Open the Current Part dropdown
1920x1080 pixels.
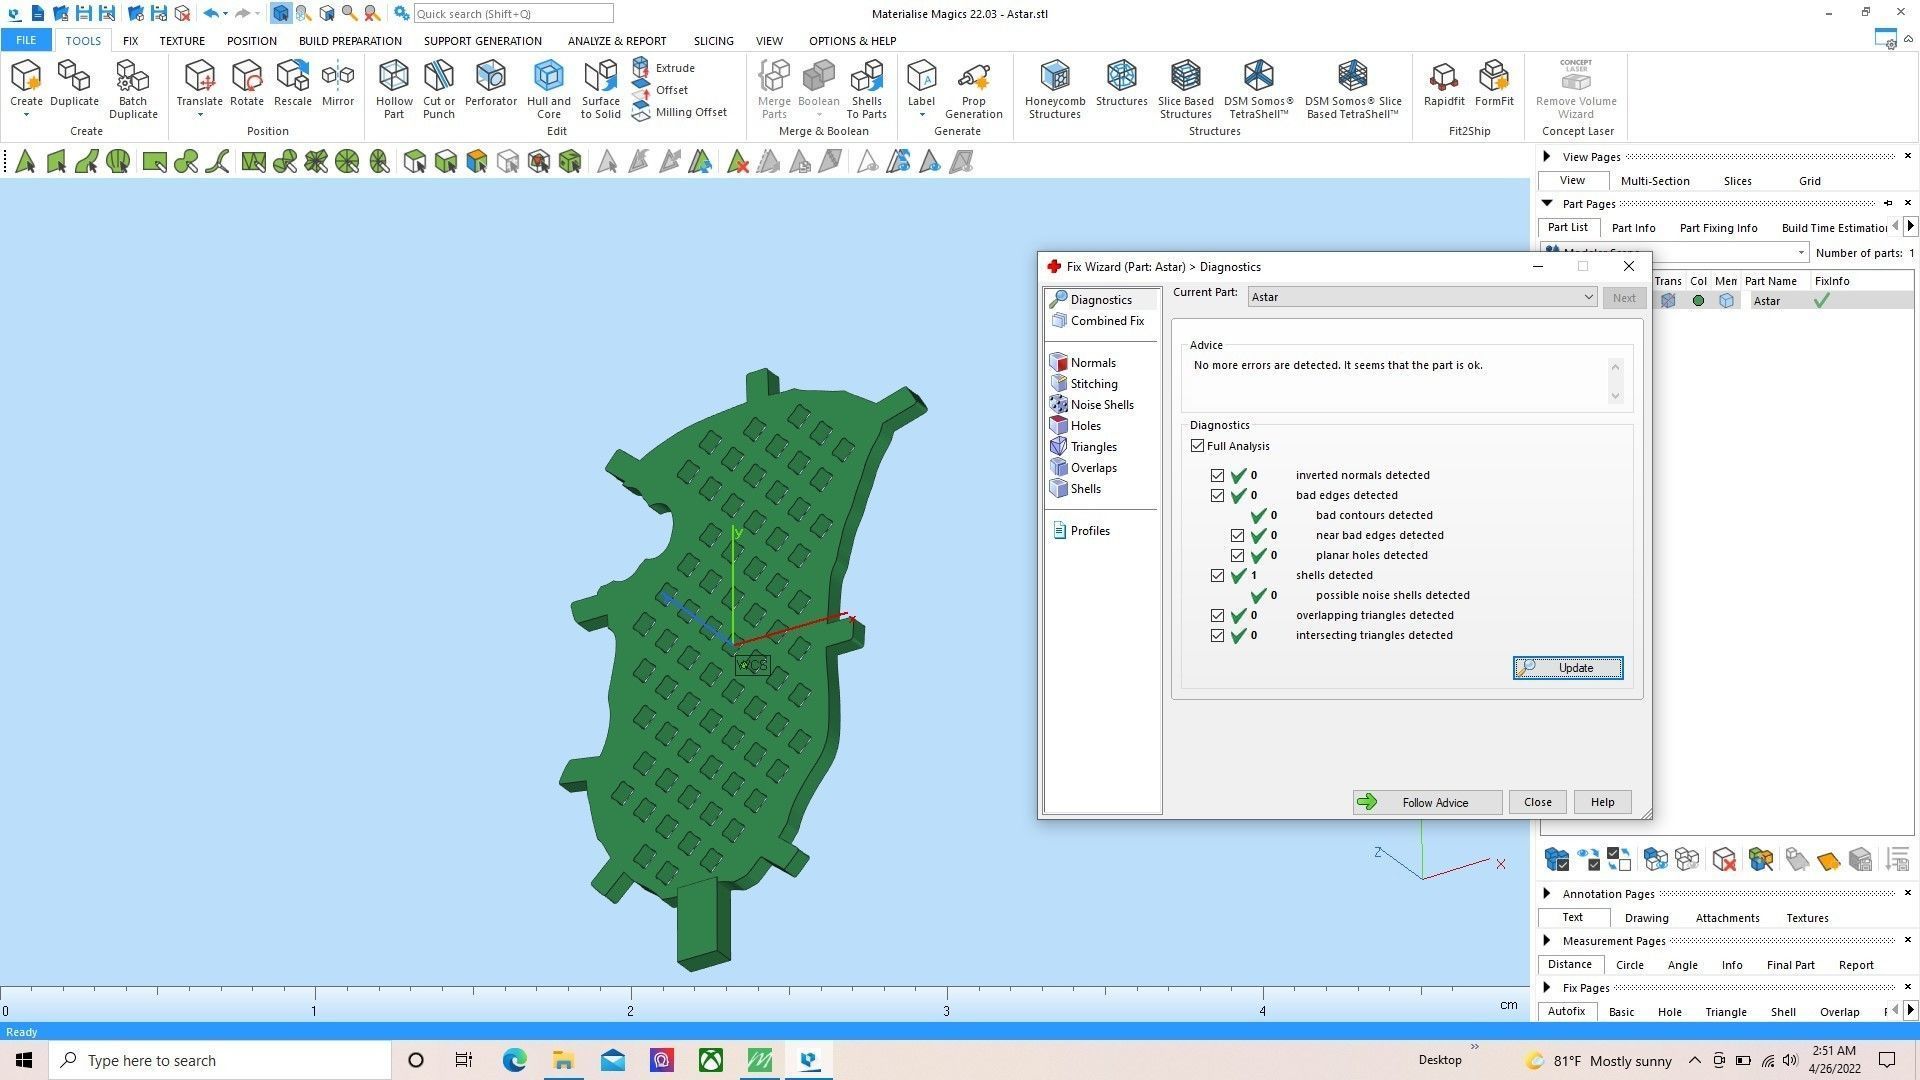pos(1587,297)
